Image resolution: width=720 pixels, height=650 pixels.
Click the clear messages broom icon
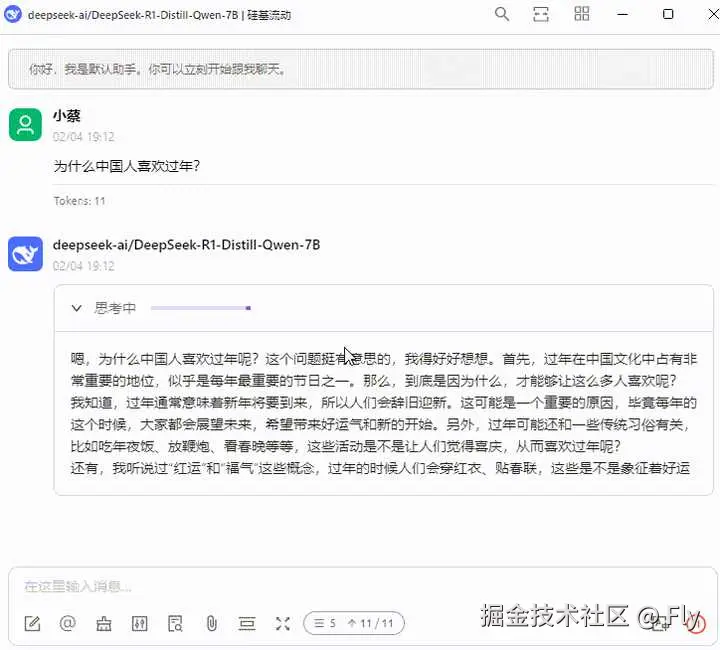pos(104,623)
